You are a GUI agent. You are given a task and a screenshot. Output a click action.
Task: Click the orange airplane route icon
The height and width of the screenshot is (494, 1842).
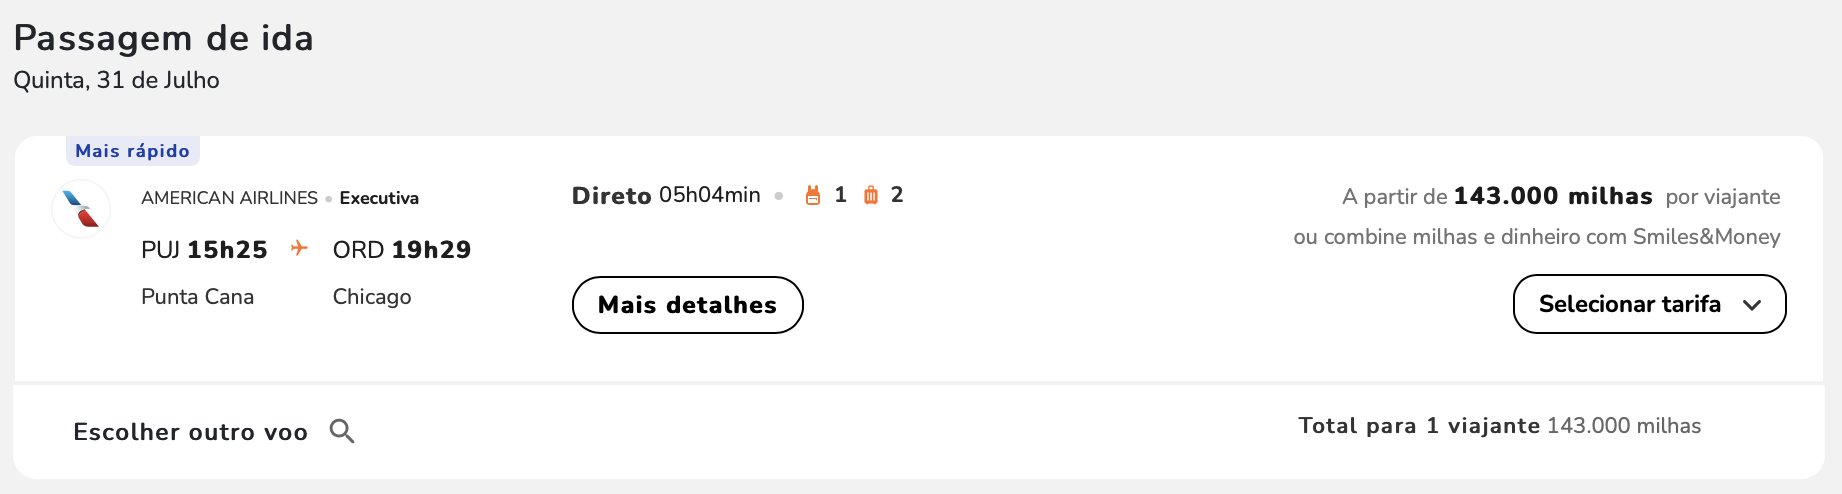click(299, 248)
